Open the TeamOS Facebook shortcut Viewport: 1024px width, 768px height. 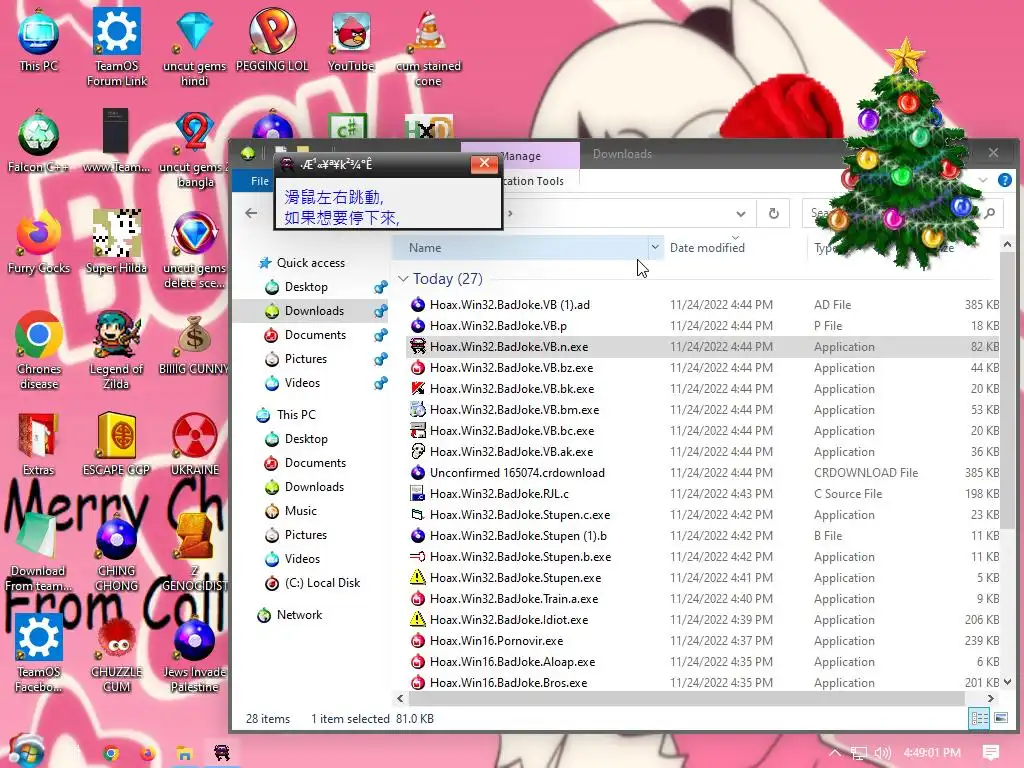39,655
